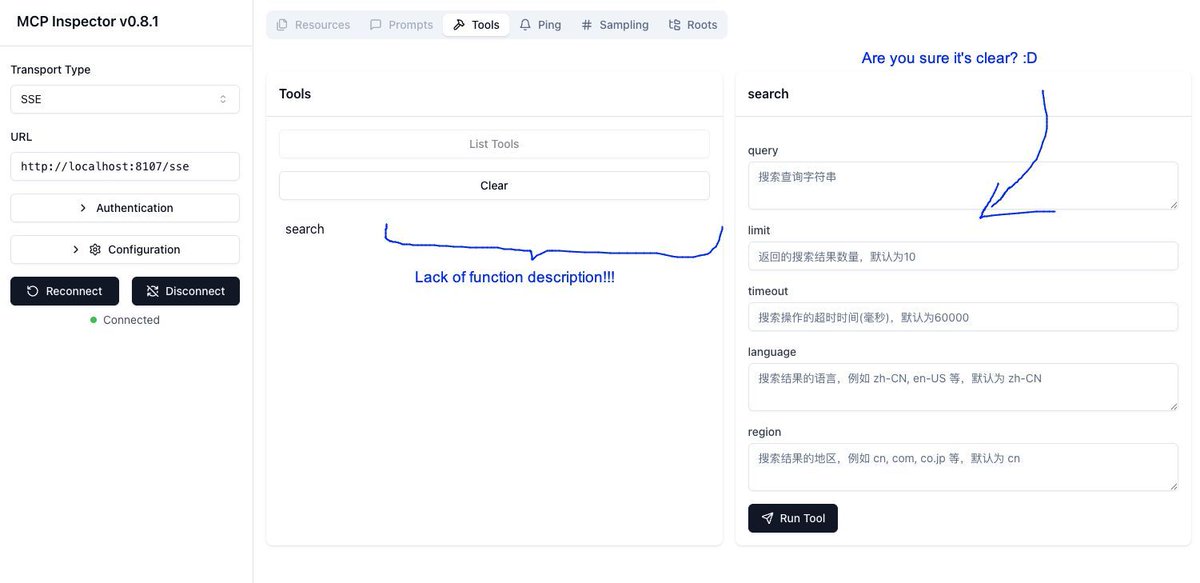Image resolution: width=1200 pixels, height=583 pixels.
Task: Click the Connected status text
Action: point(131,320)
